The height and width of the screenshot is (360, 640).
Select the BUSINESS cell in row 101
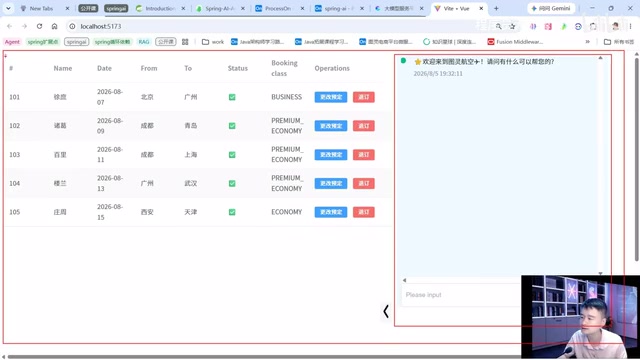pos(287,97)
